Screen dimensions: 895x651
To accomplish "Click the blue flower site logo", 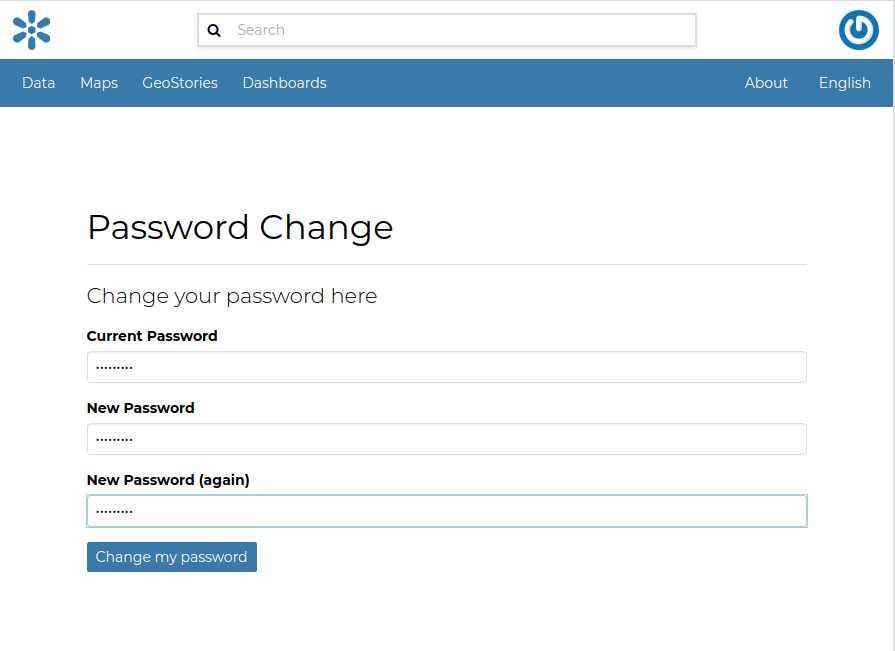I will tap(31, 30).
